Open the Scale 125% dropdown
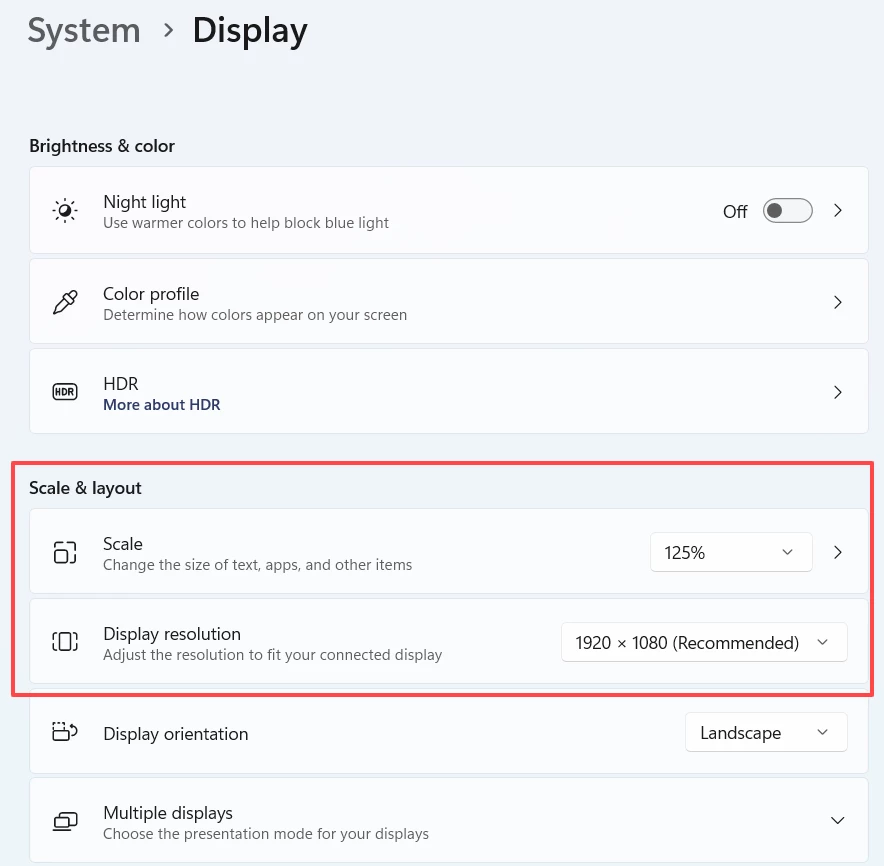 [731, 552]
